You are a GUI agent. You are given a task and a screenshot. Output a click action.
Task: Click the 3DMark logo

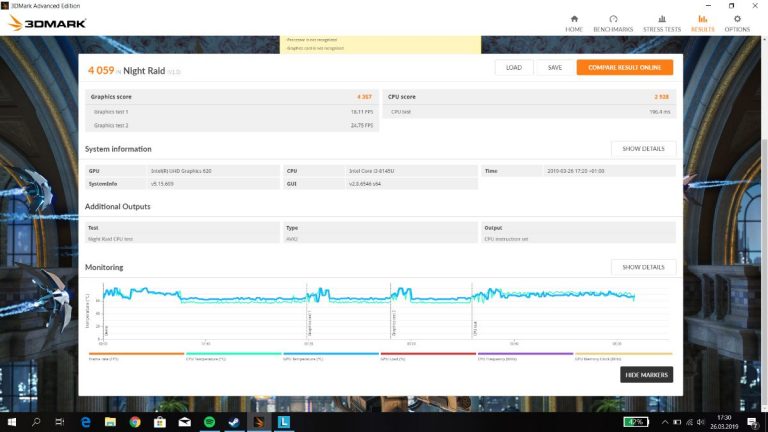(47, 22)
